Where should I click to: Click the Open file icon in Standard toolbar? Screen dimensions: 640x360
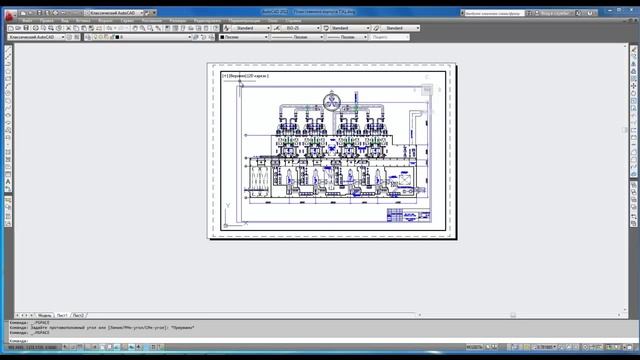pos(18,28)
